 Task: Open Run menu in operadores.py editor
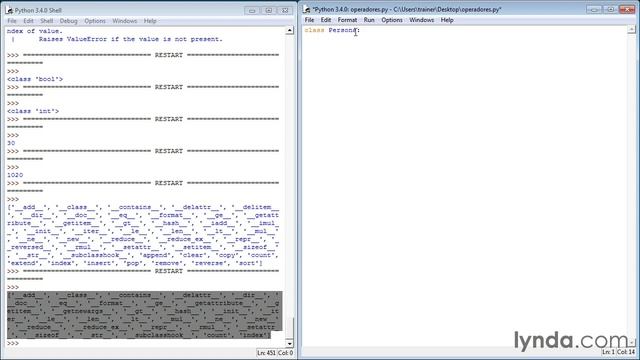tap(369, 20)
